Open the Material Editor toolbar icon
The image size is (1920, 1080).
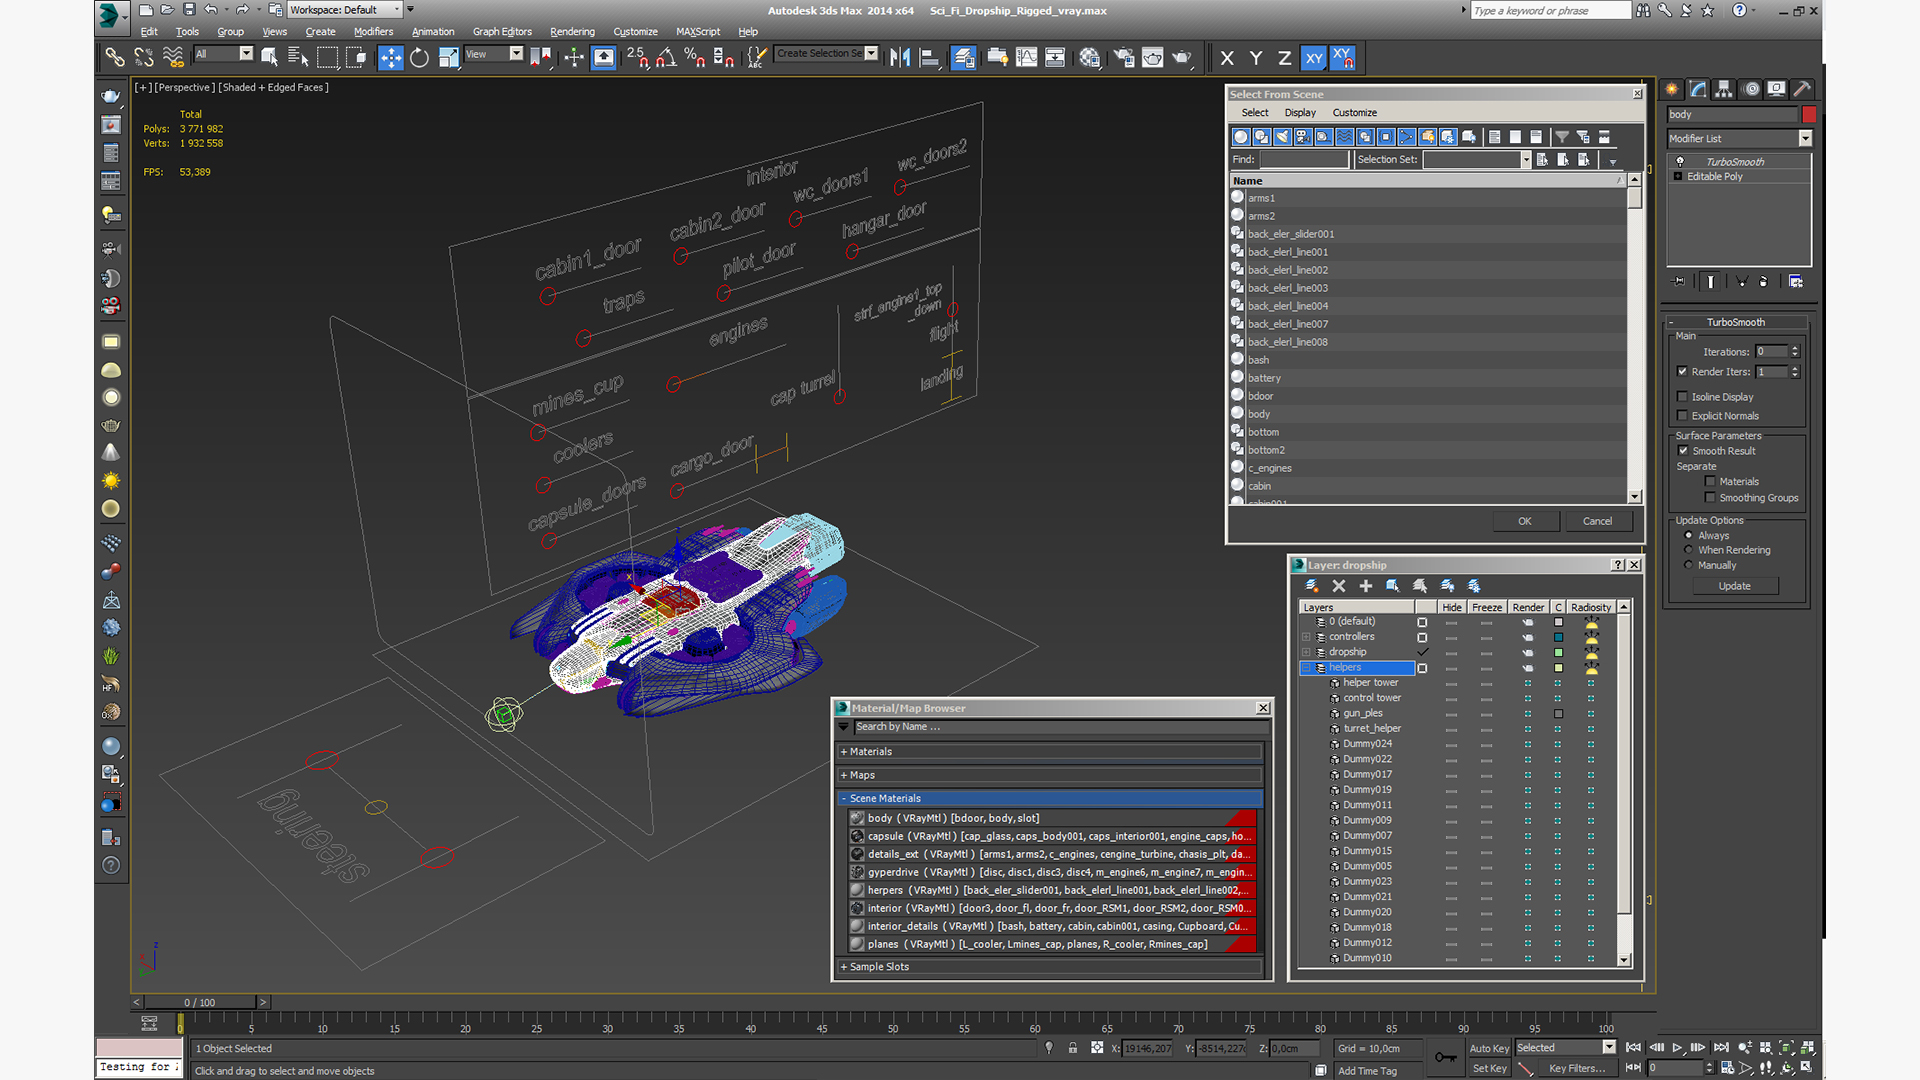pyautogui.click(x=1090, y=58)
